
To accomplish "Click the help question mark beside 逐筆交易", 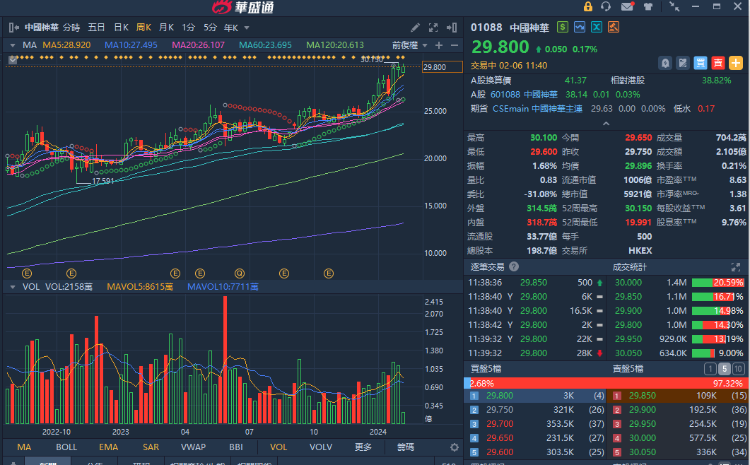I will pos(514,267).
